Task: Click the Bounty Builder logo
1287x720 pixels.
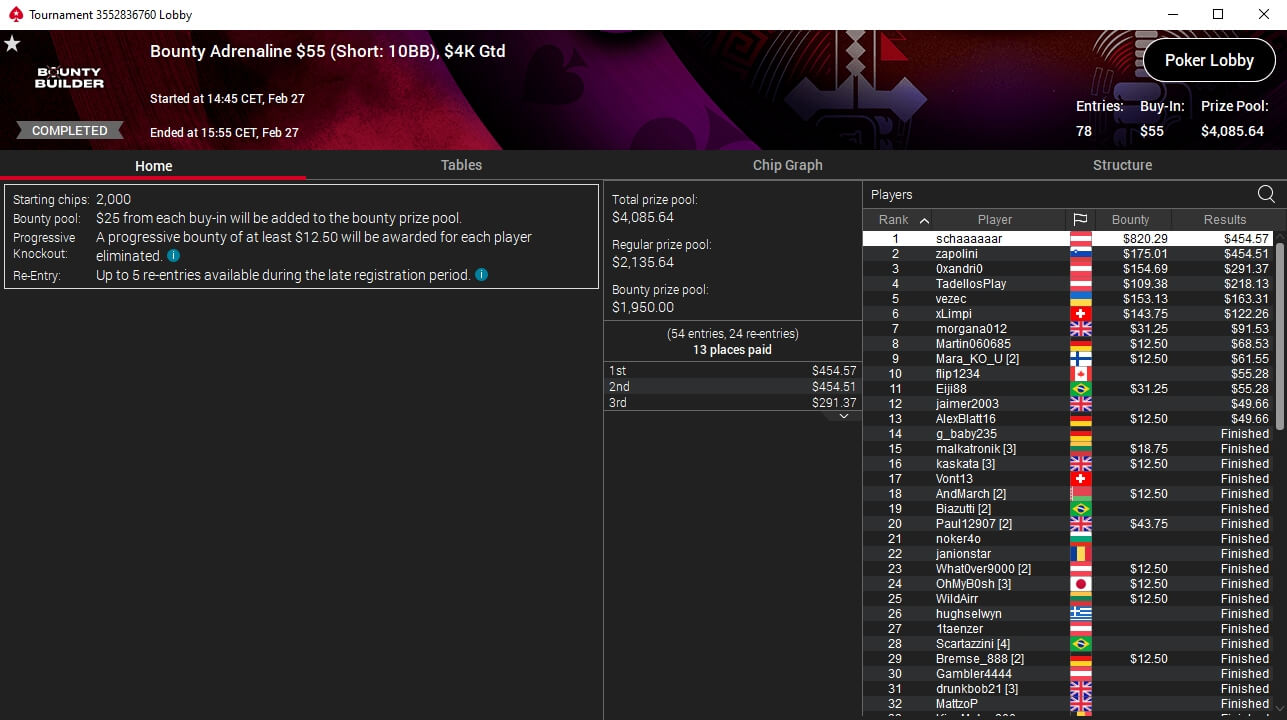Action: [x=70, y=78]
